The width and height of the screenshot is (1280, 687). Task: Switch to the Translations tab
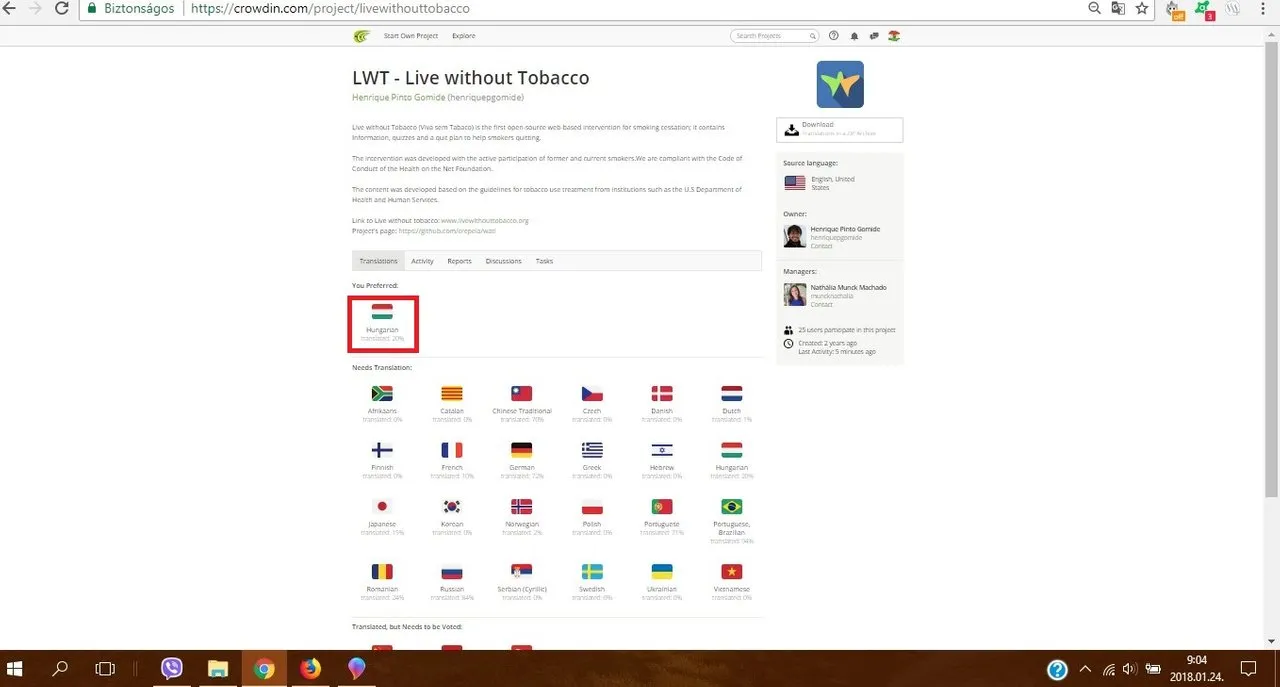point(379,261)
